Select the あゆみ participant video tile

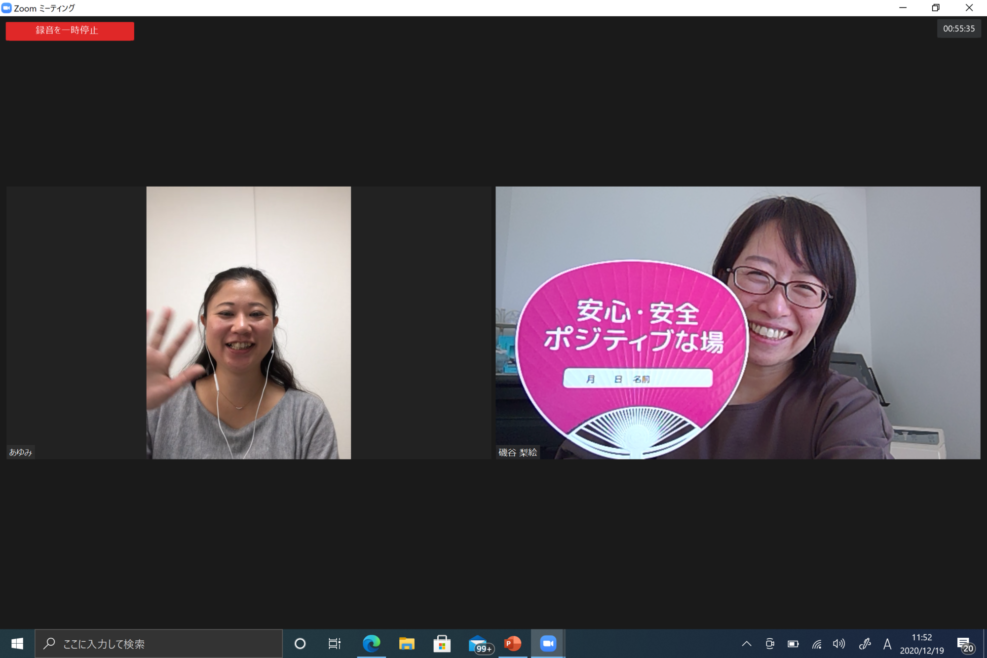248,322
